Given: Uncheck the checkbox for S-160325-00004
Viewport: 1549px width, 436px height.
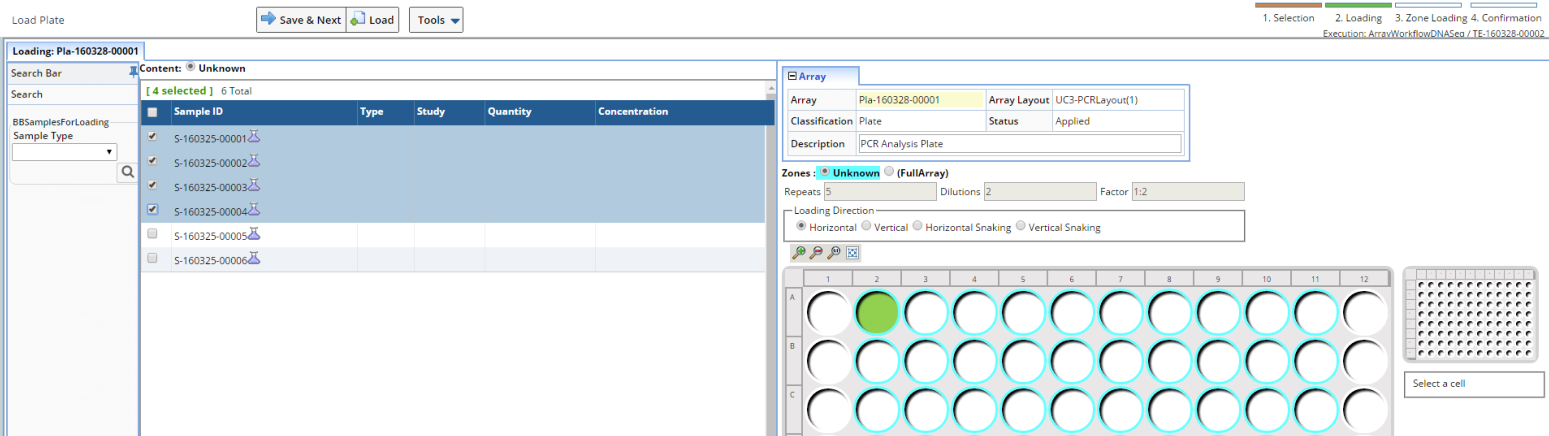Looking at the screenshot, I should [152, 210].
